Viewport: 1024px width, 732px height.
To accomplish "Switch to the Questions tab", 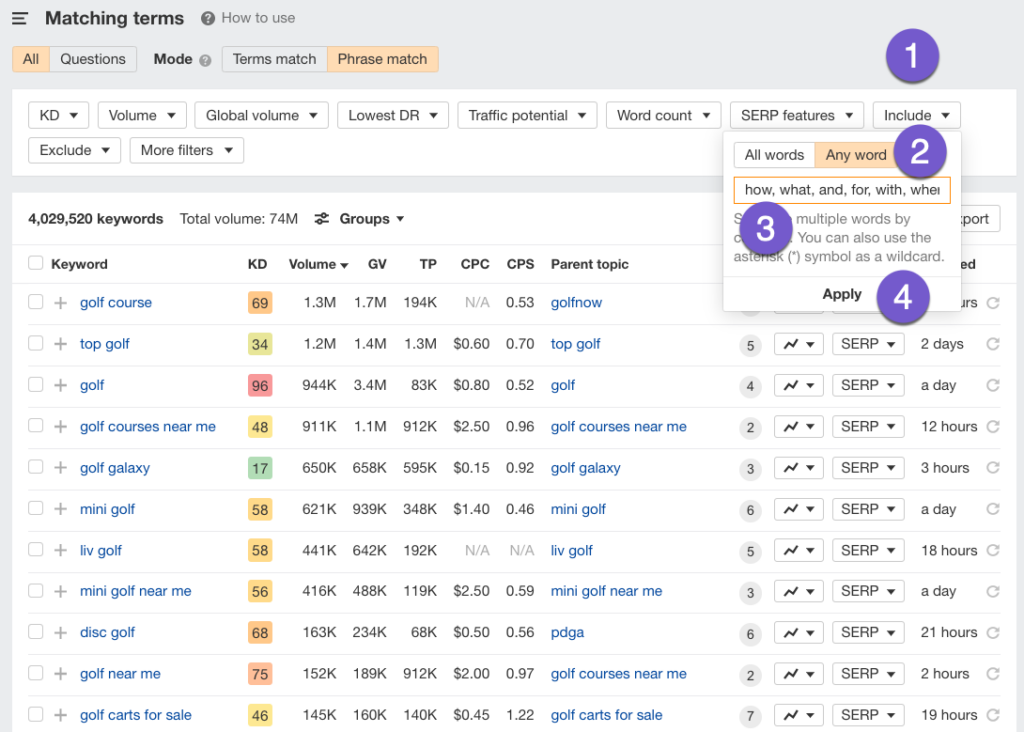I will coord(93,59).
